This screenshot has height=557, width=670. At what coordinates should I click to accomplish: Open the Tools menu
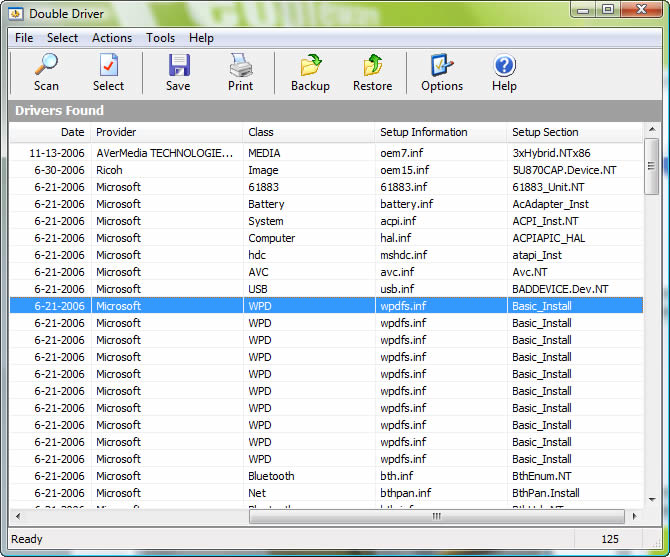click(x=160, y=38)
